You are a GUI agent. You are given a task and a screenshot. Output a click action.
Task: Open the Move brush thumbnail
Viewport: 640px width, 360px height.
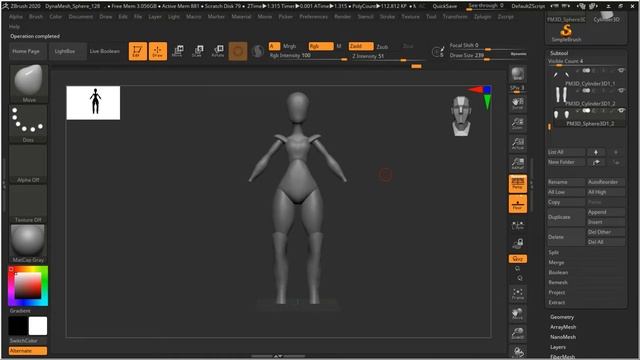(x=28, y=83)
